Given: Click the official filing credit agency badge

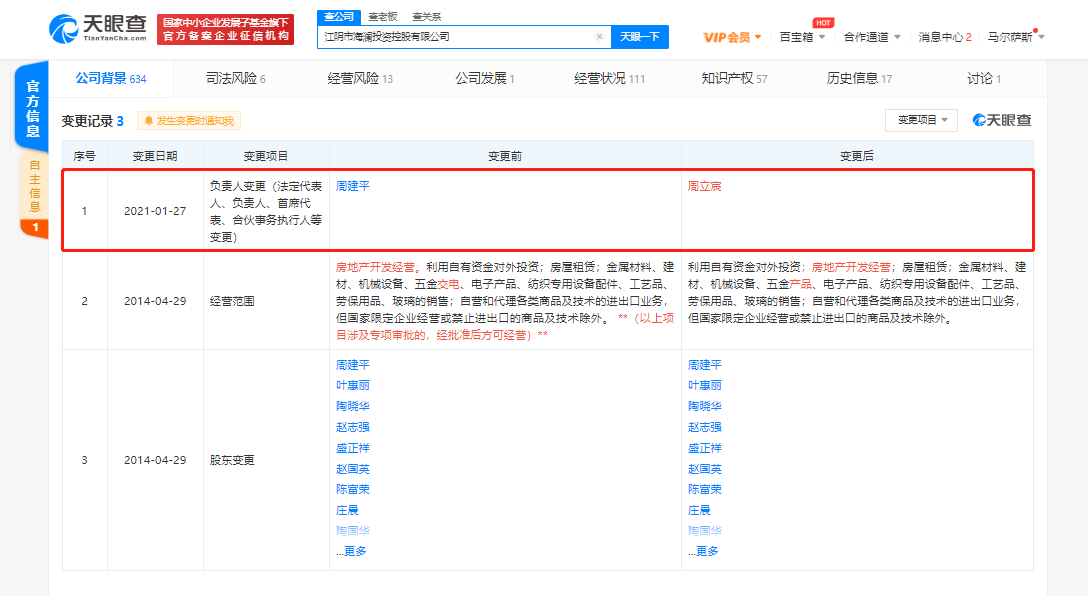Looking at the screenshot, I should pyautogui.click(x=225, y=28).
